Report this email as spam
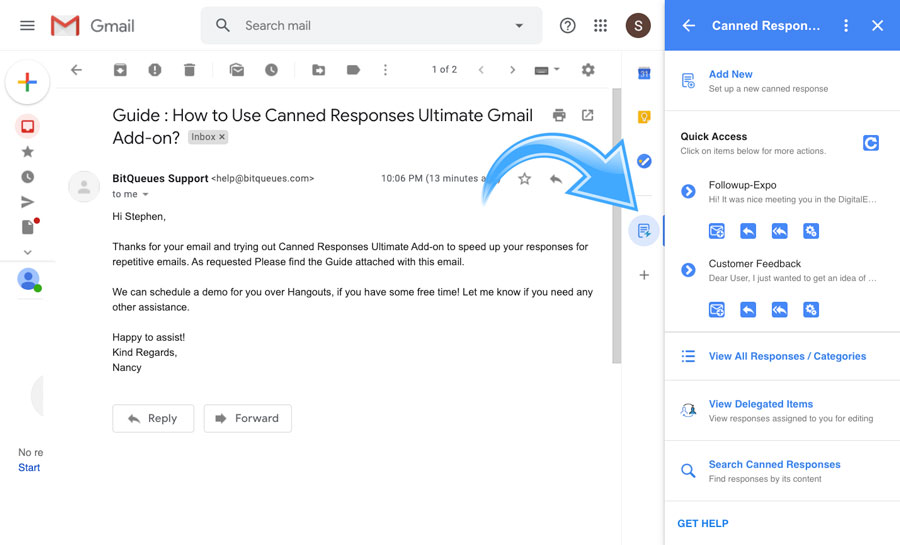This screenshot has height=545, width=900. tap(154, 70)
